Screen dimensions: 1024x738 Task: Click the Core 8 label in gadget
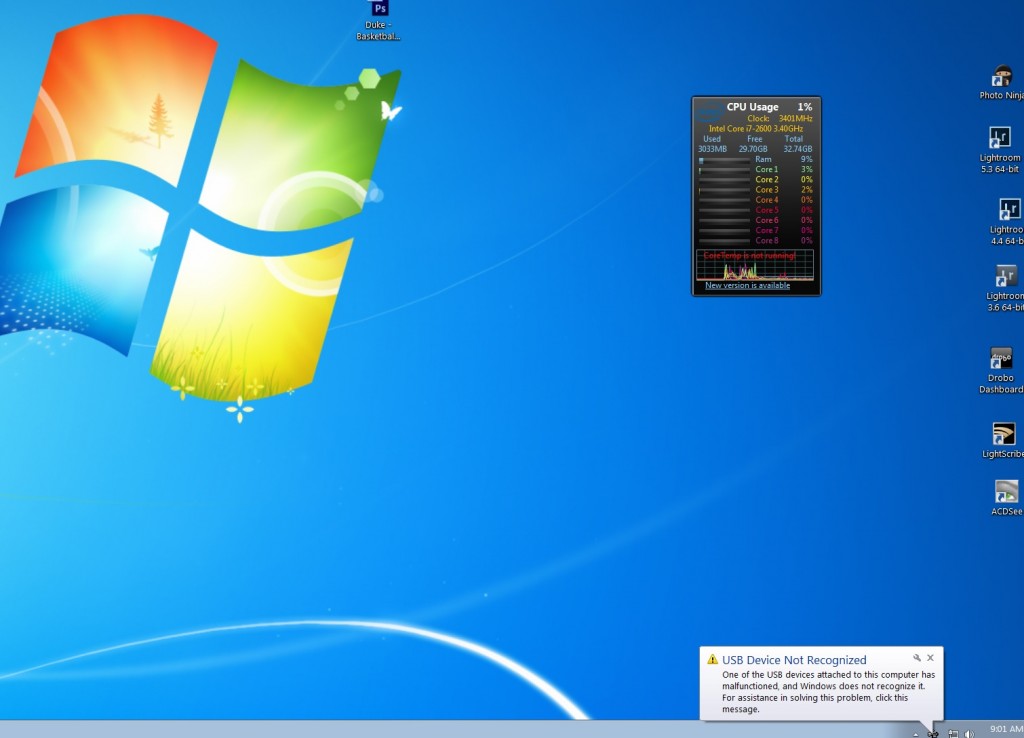[x=767, y=240]
